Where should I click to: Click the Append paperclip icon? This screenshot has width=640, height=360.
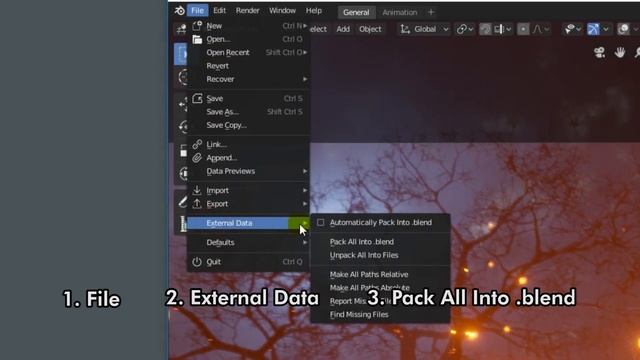tap(197, 158)
